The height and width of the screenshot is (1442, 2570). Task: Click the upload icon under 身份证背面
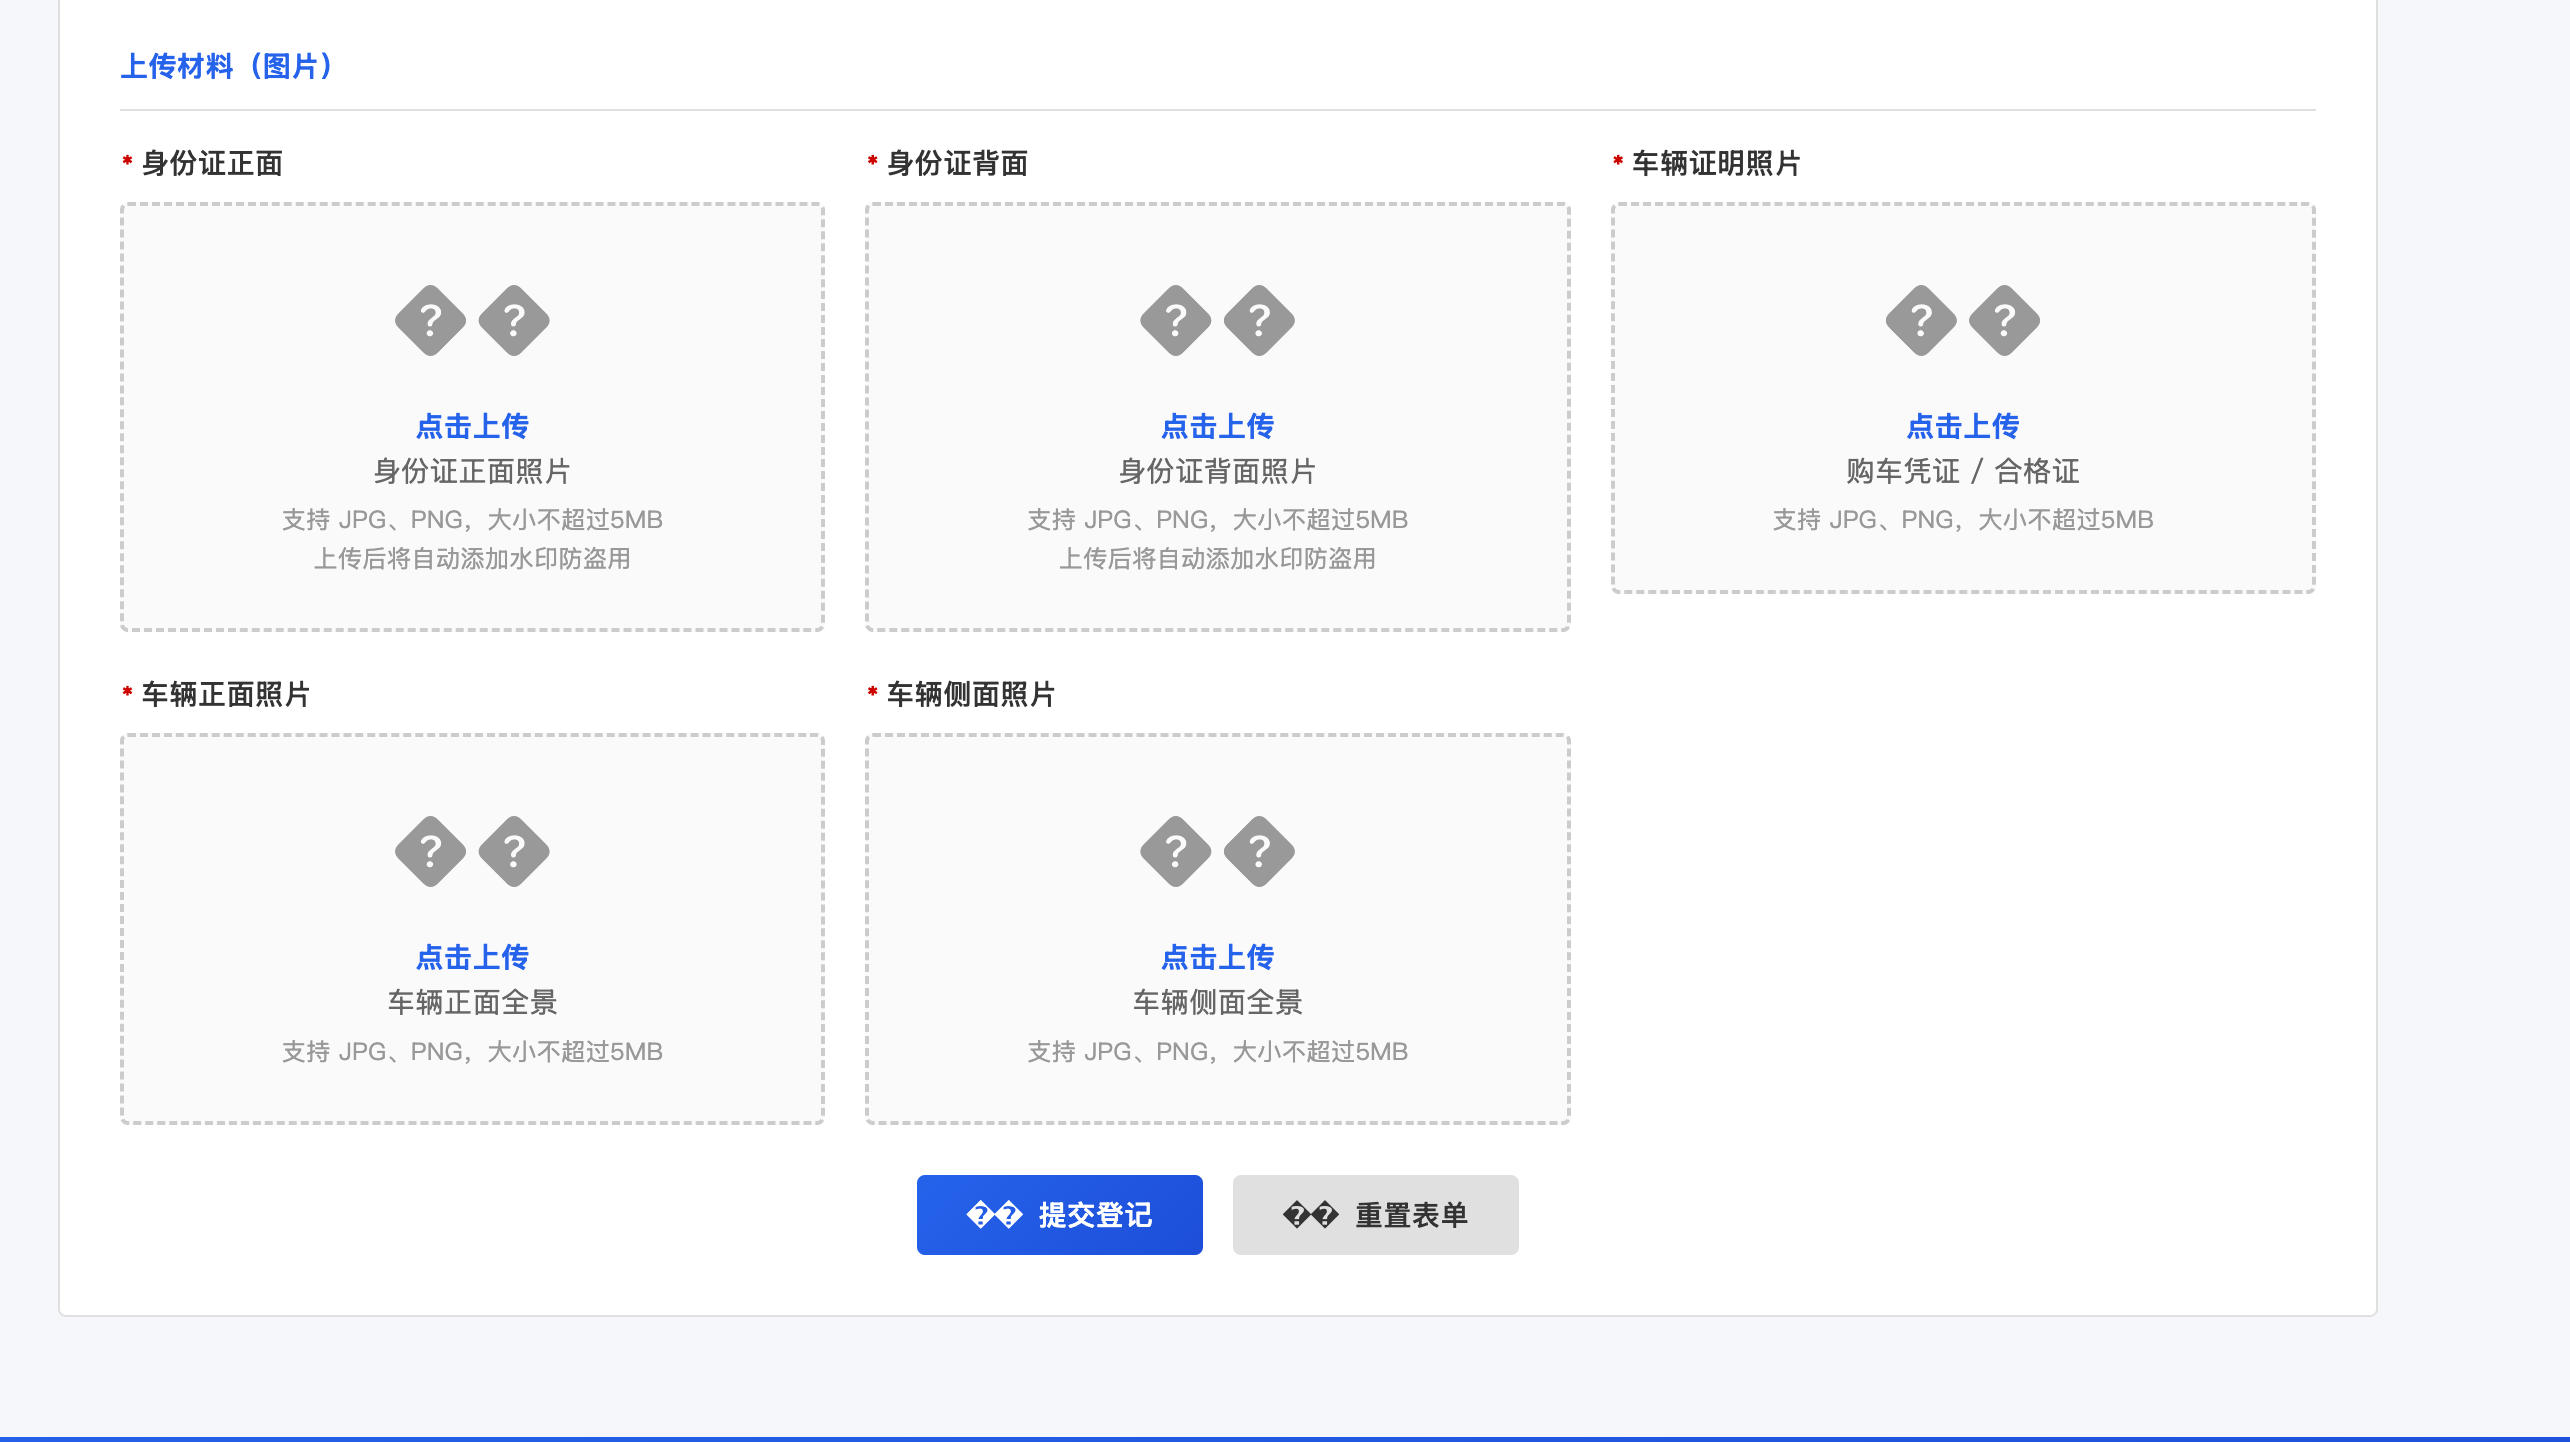click(x=1217, y=320)
